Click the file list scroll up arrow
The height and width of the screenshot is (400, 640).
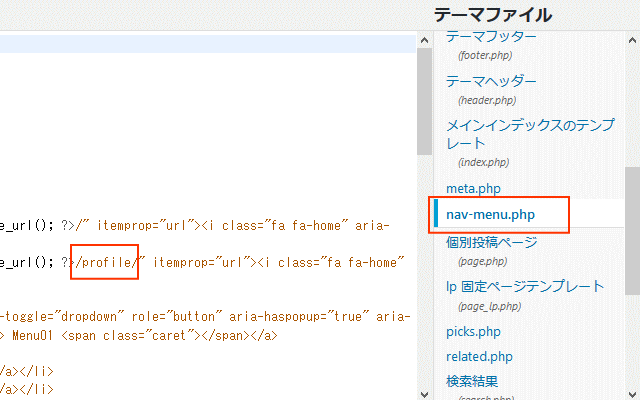pyautogui.click(x=632, y=40)
